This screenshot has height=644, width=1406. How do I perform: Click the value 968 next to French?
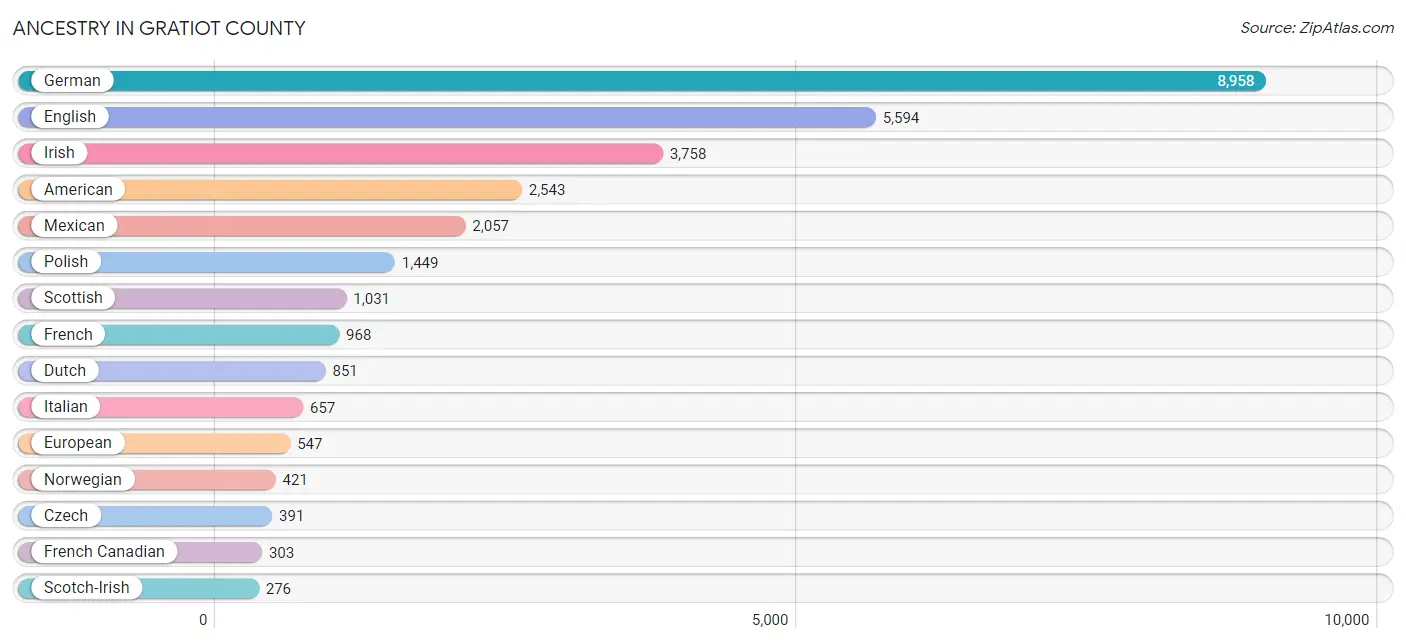click(359, 335)
